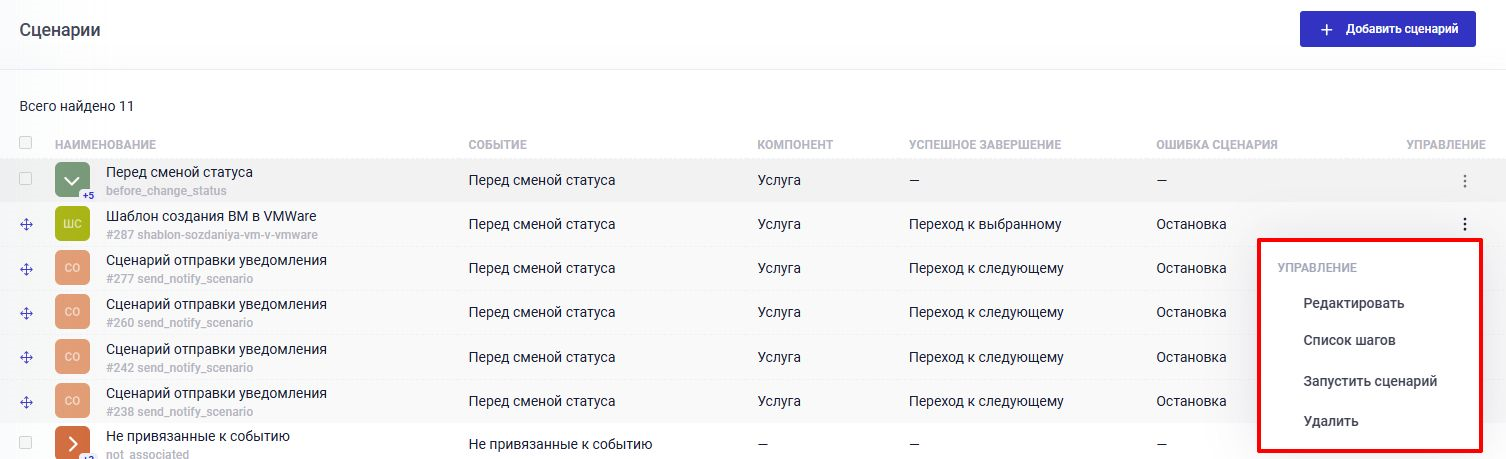Toggle the select-all checkbox in table header
The width and height of the screenshot is (1506, 459).
pos(26,143)
